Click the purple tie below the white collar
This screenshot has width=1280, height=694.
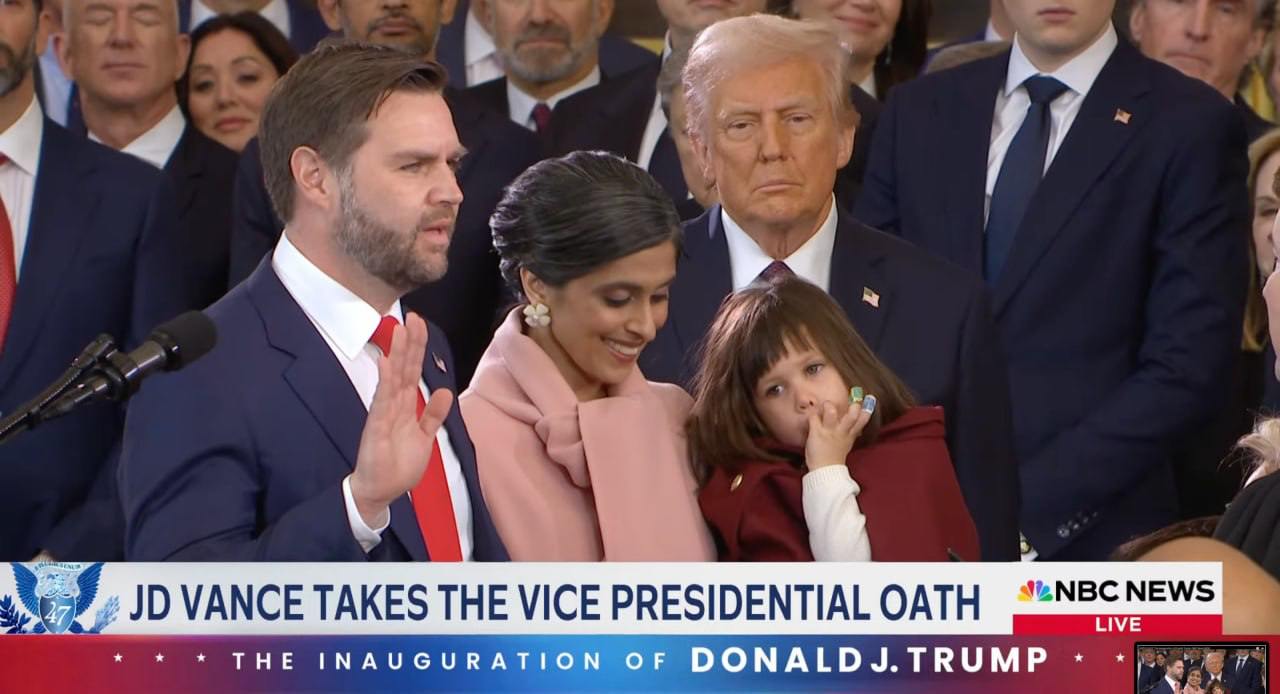pos(774,271)
